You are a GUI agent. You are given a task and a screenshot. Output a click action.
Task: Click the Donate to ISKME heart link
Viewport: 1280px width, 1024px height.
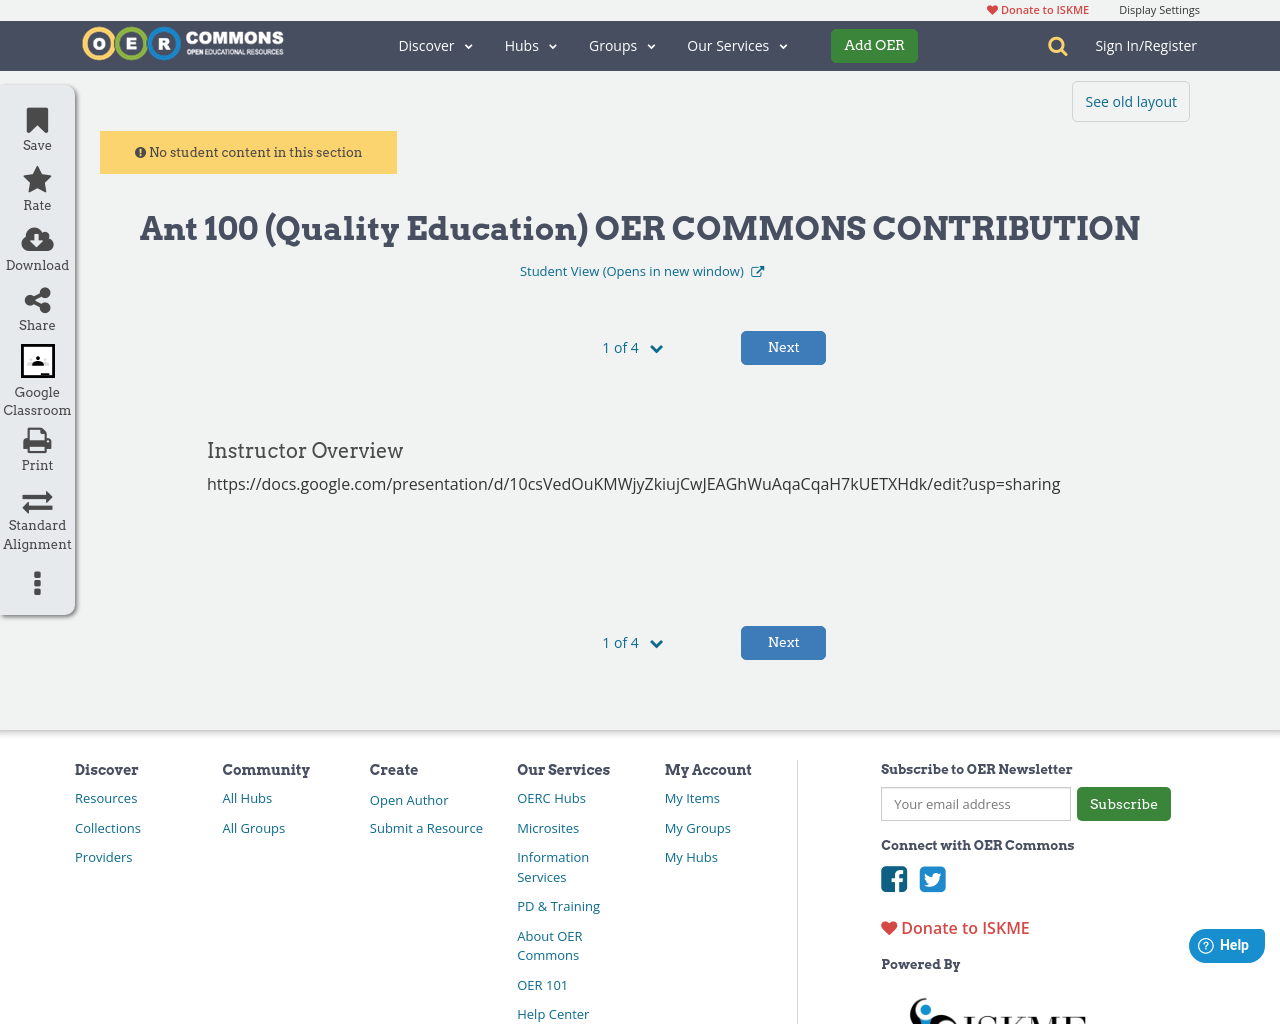tap(1037, 8)
